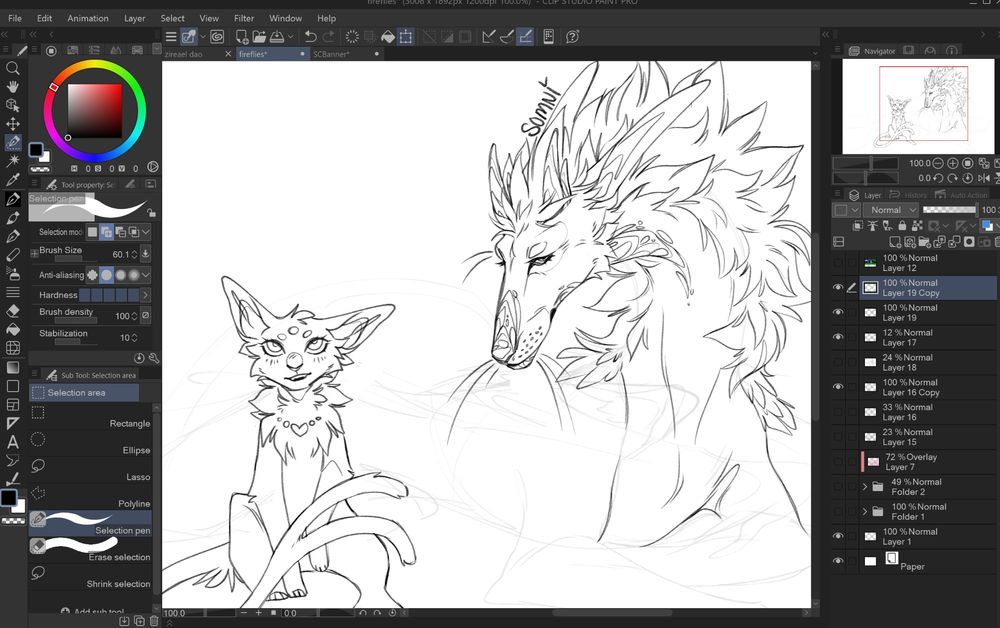Open CLIP STUDIO launcher icon
The width and height of the screenshot is (1000, 628).
click(217, 37)
